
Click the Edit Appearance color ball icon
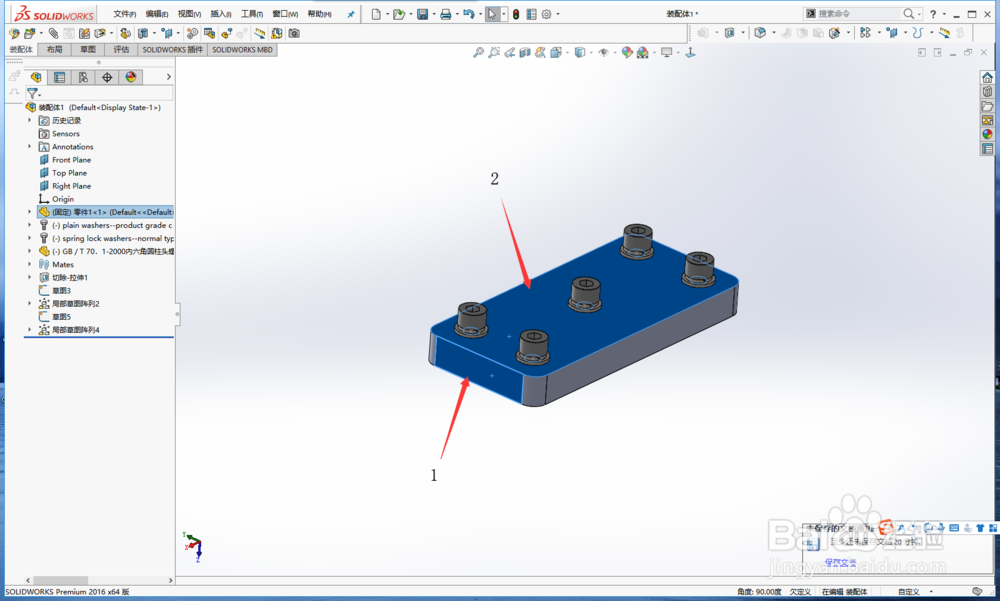[x=627, y=52]
